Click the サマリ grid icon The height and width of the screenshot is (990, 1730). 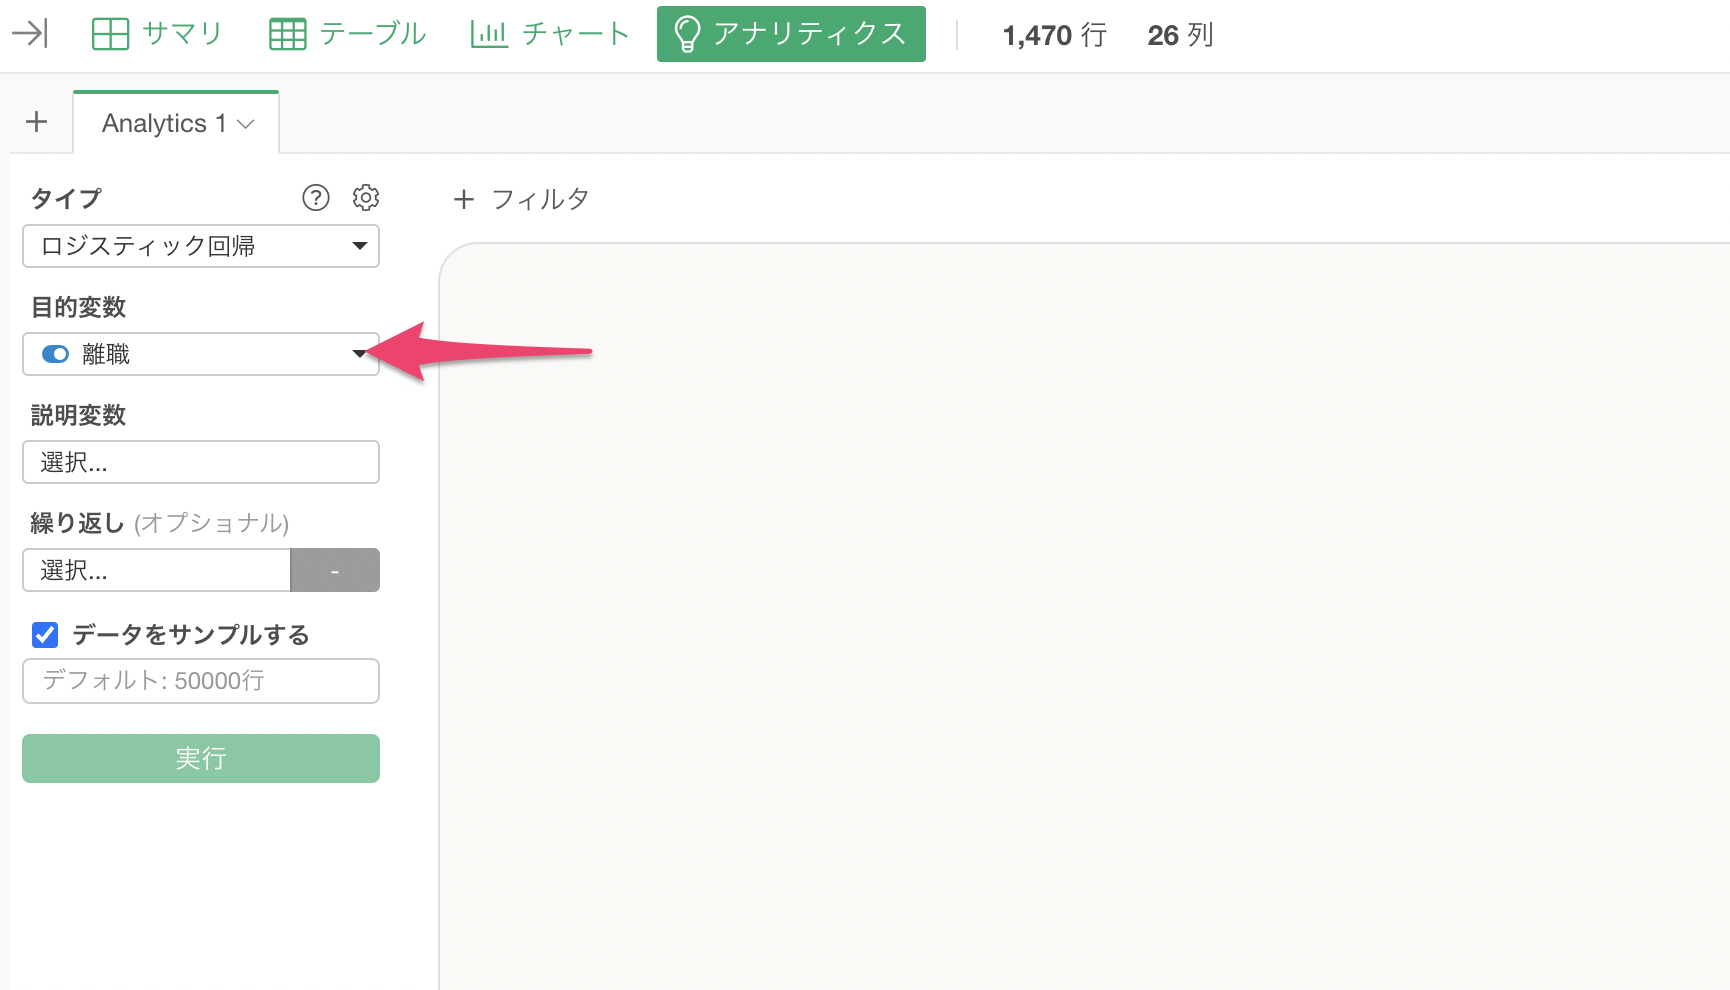click(x=110, y=34)
